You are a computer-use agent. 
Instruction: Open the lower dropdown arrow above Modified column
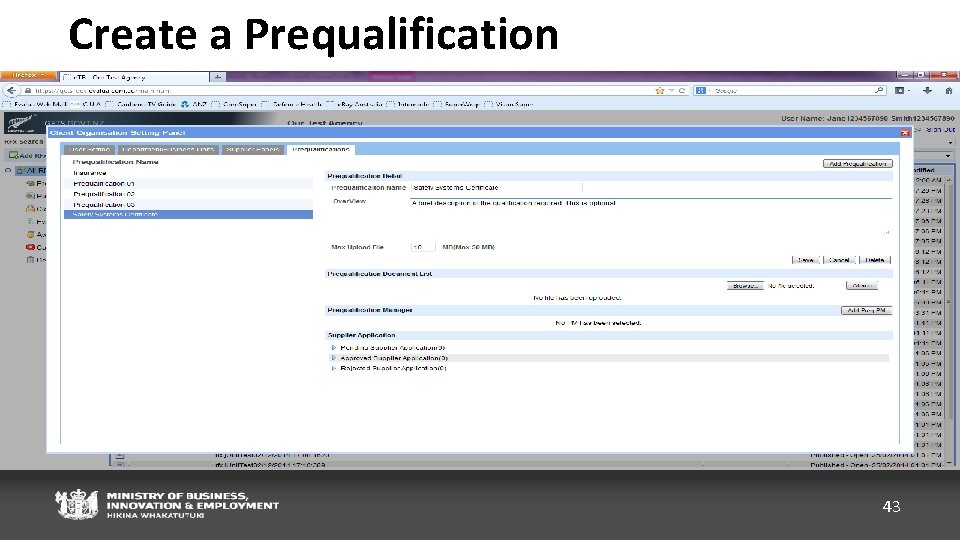pyautogui.click(x=948, y=156)
